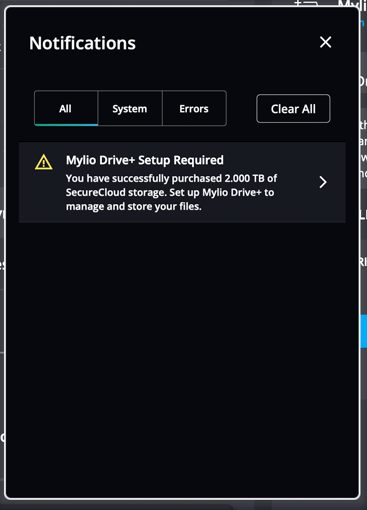Close the Notifications panel
This screenshot has height=510, width=367.
pos(325,42)
